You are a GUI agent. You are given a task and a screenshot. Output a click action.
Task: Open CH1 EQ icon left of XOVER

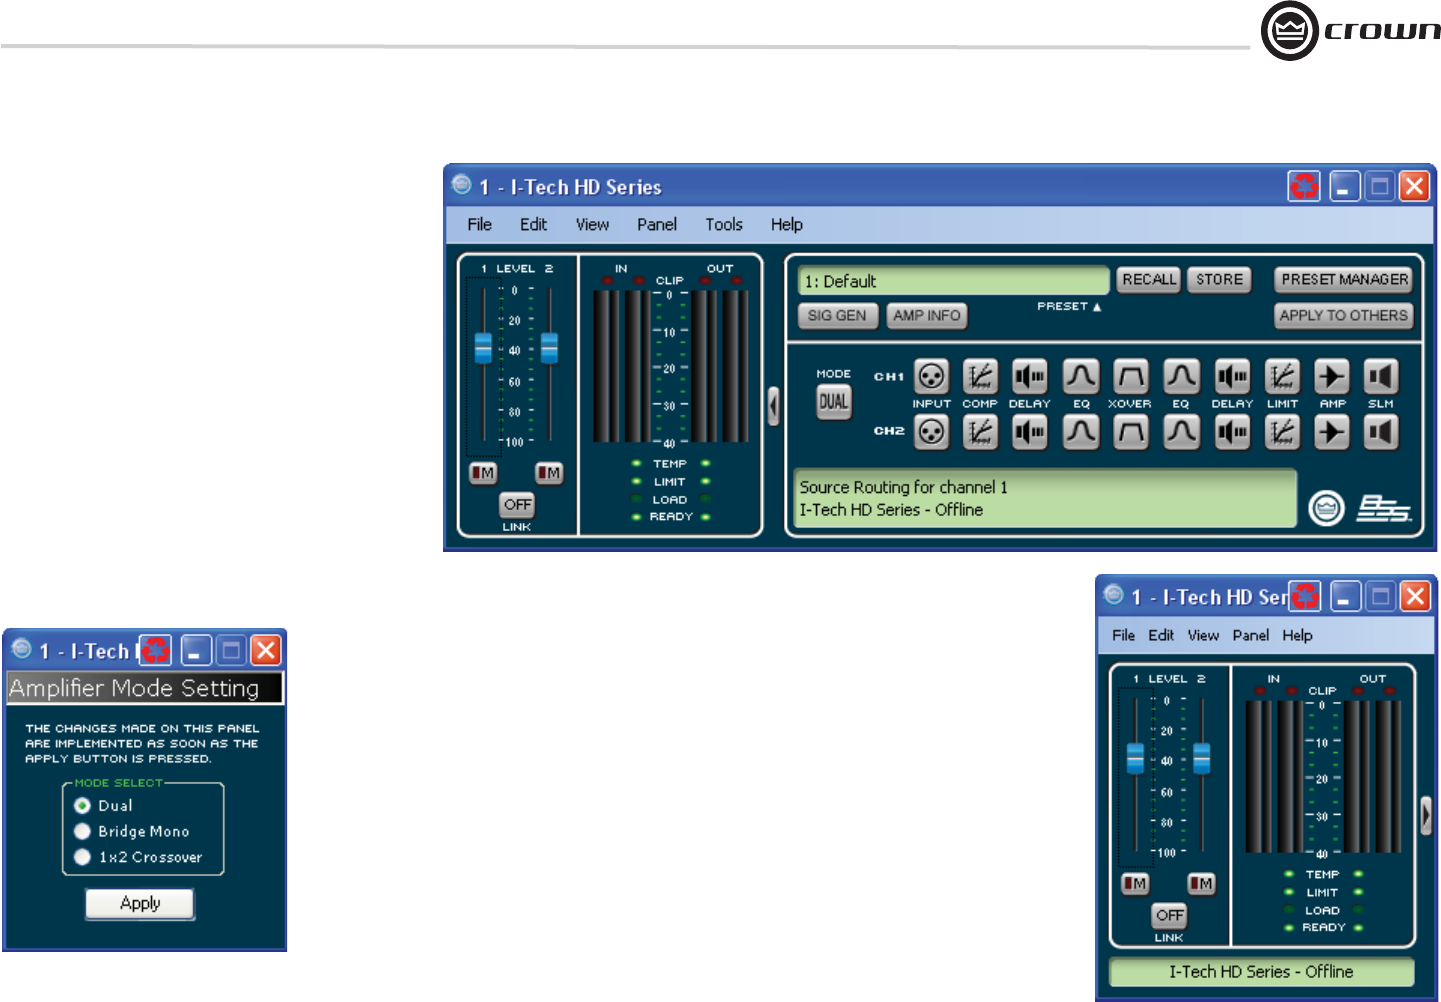point(1081,377)
